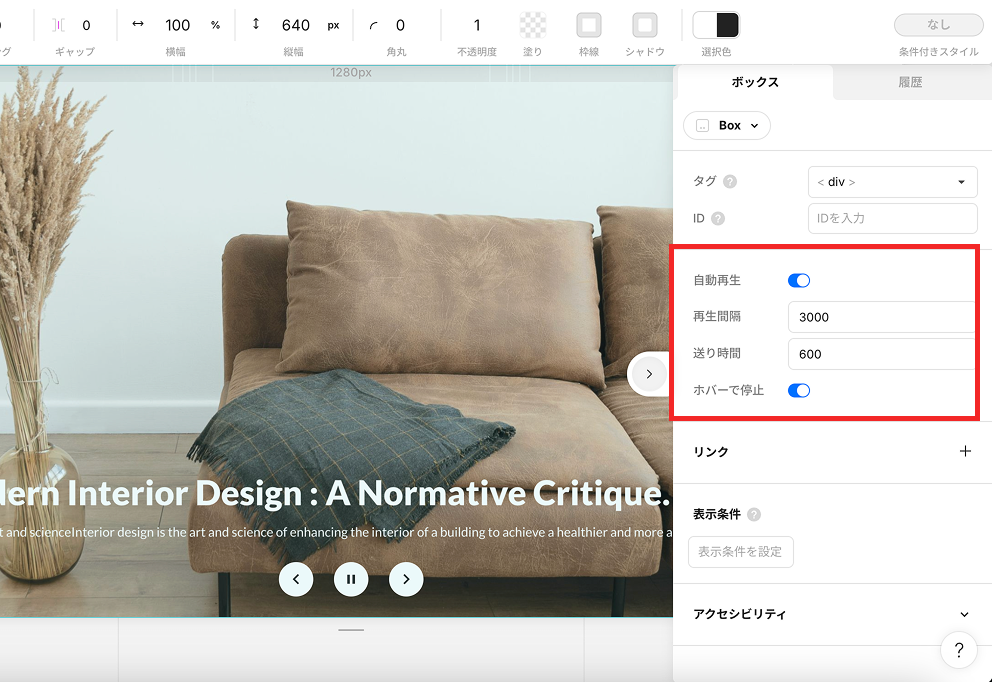This screenshot has height=682, width=992.
Task: Open the border (枠線) settings icon
Action: (x=589, y=25)
